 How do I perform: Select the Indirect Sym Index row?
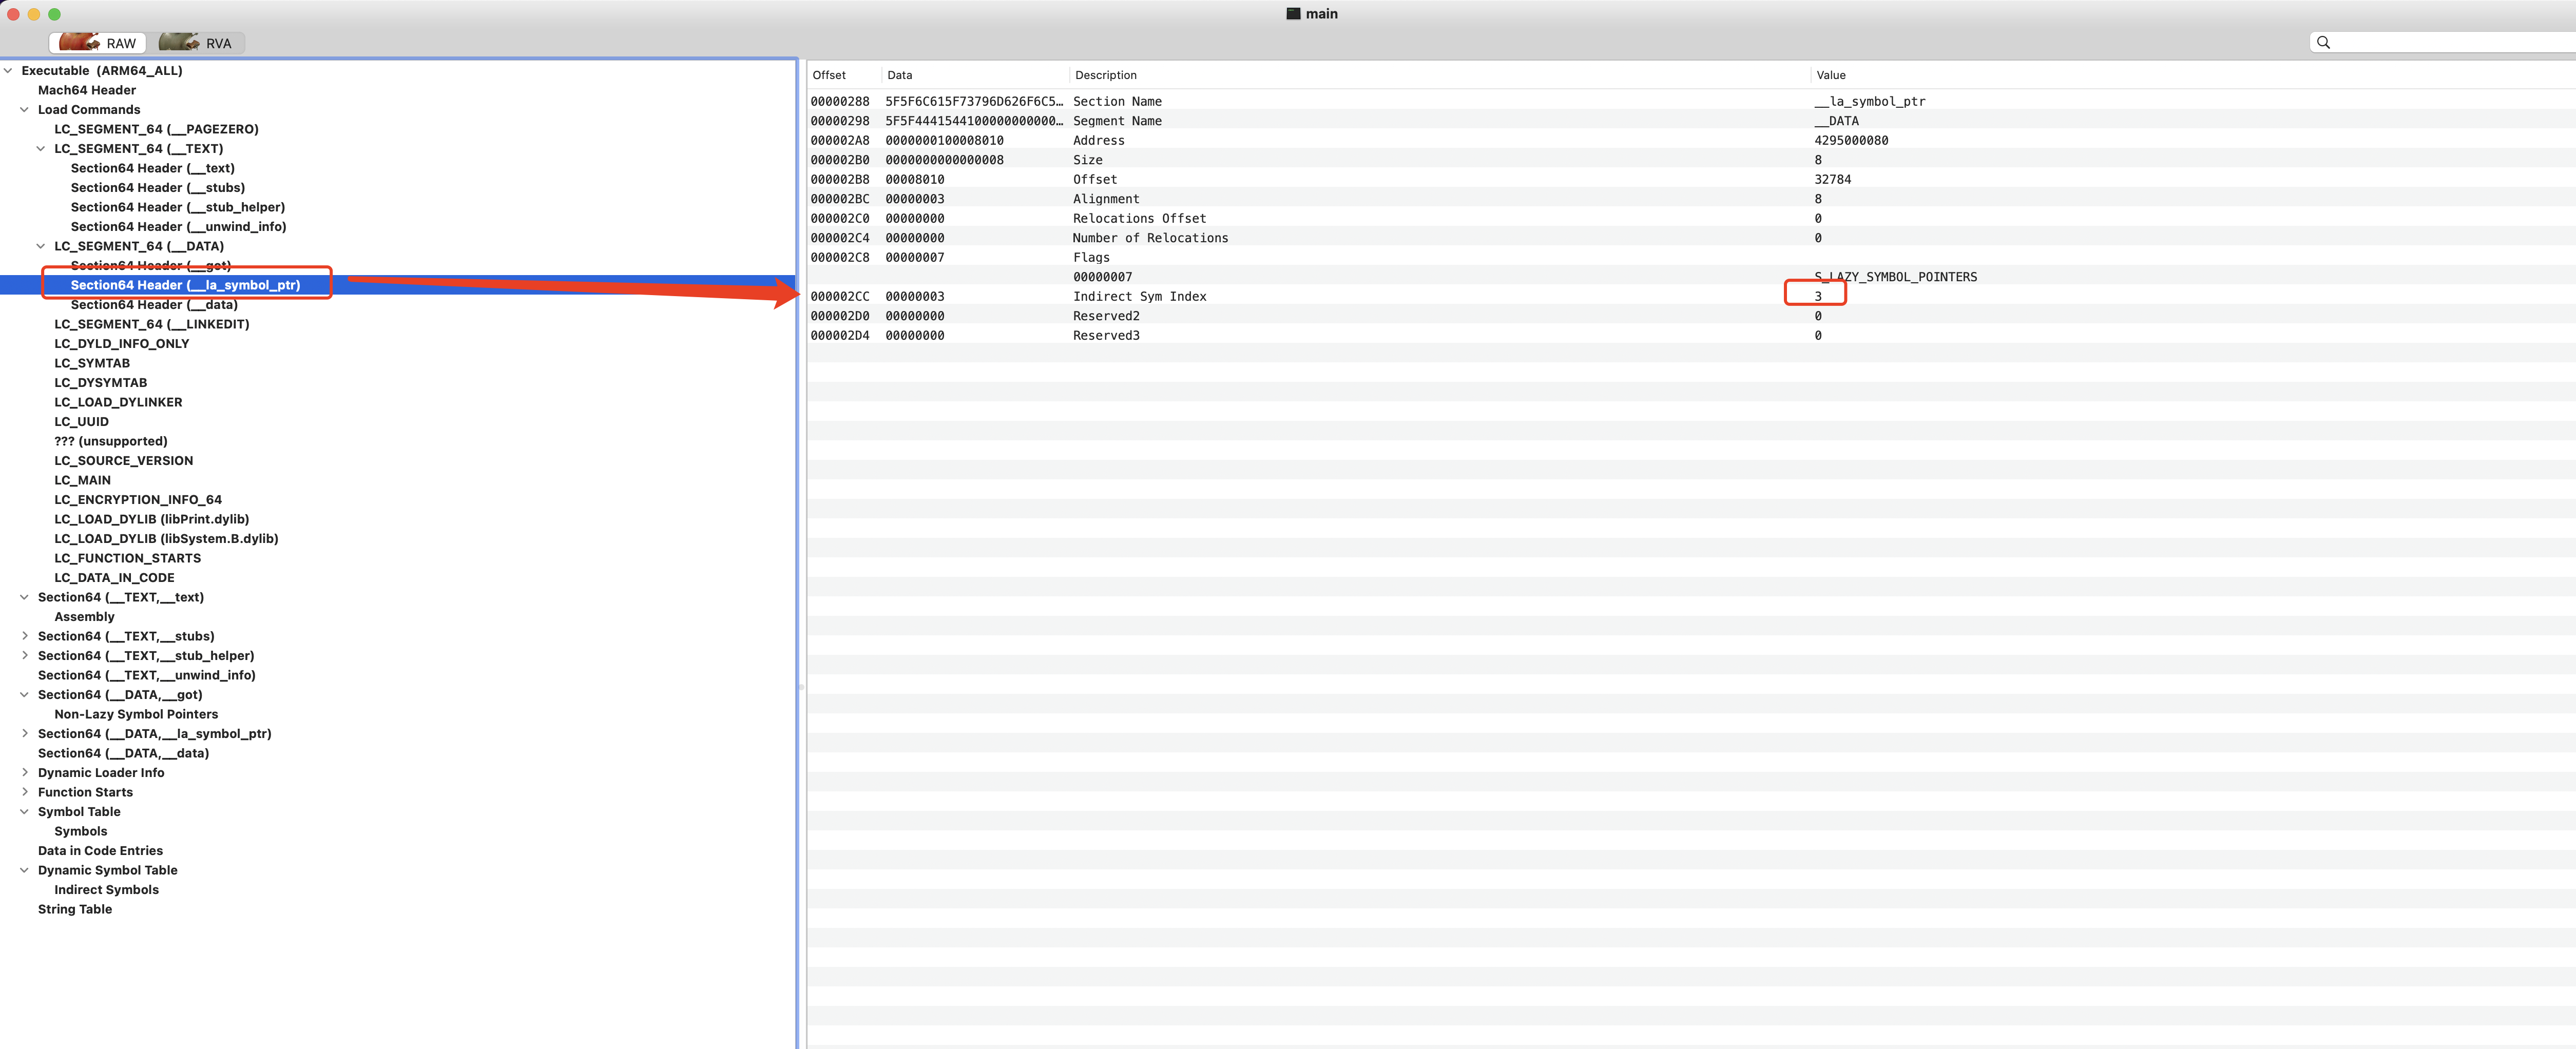(1139, 297)
